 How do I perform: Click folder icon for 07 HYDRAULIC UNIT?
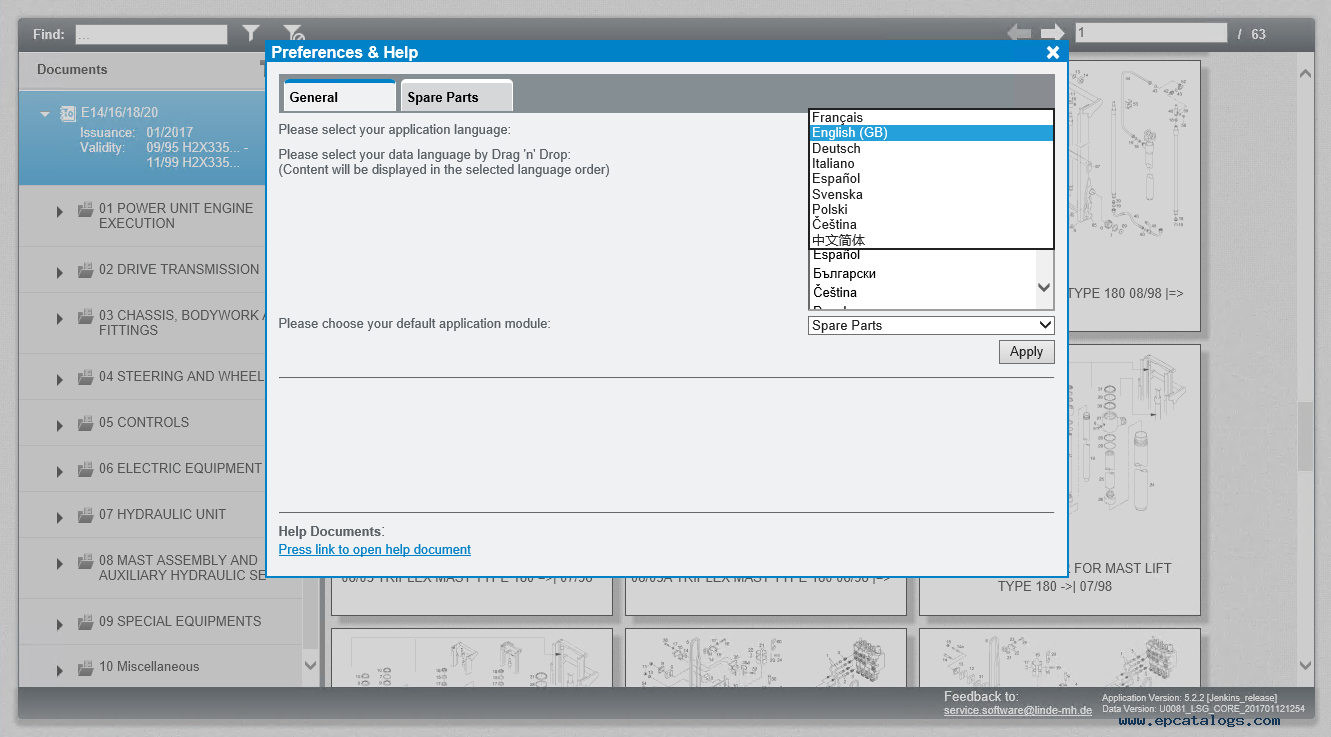86,515
